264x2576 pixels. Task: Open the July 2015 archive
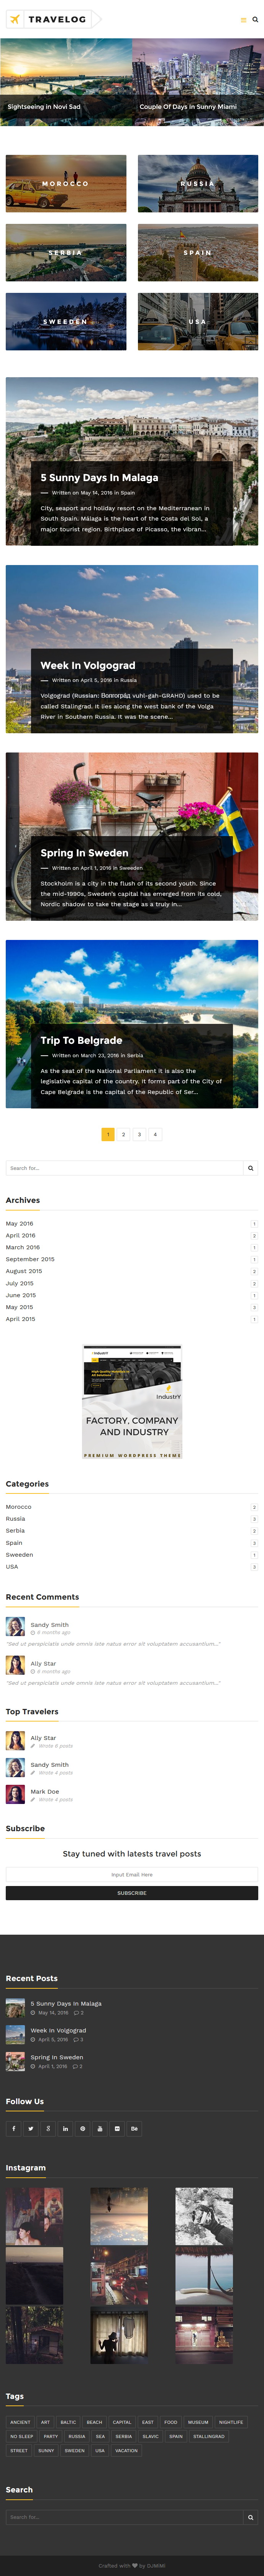(x=19, y=1283)
